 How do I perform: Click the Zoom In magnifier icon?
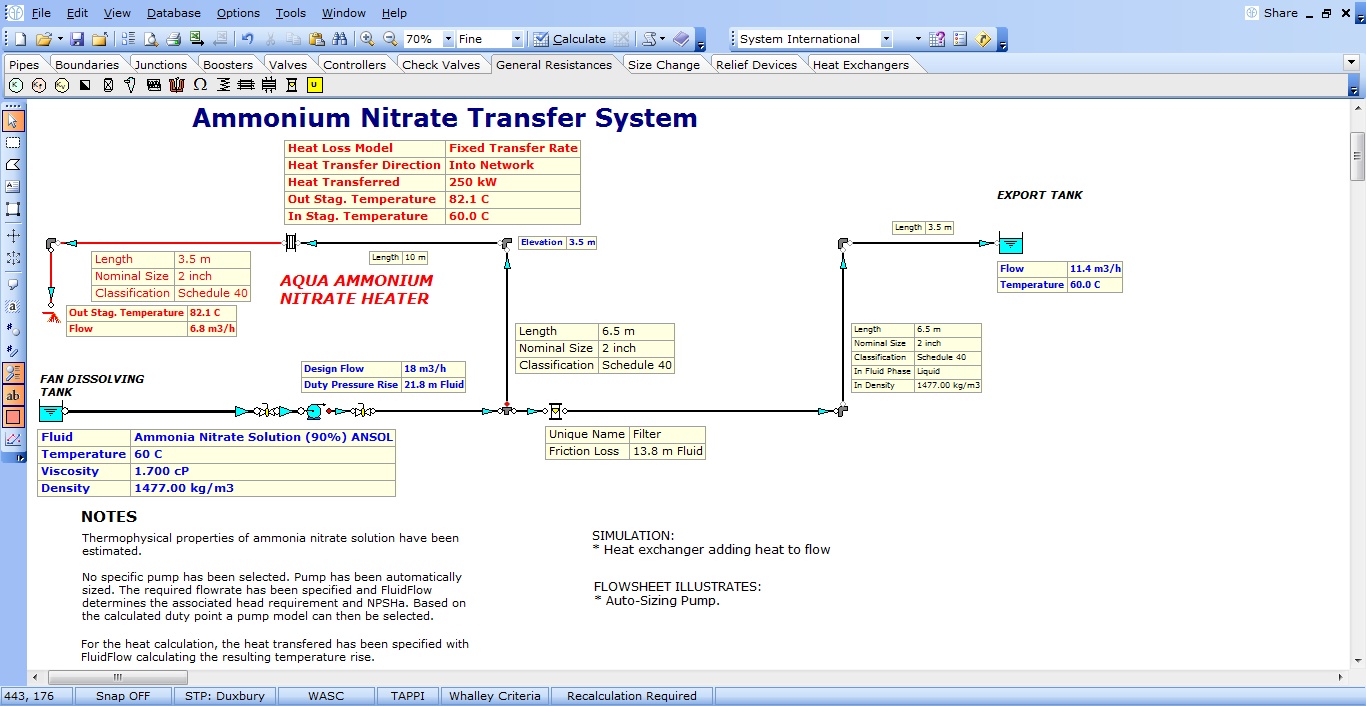click(367, 39)
